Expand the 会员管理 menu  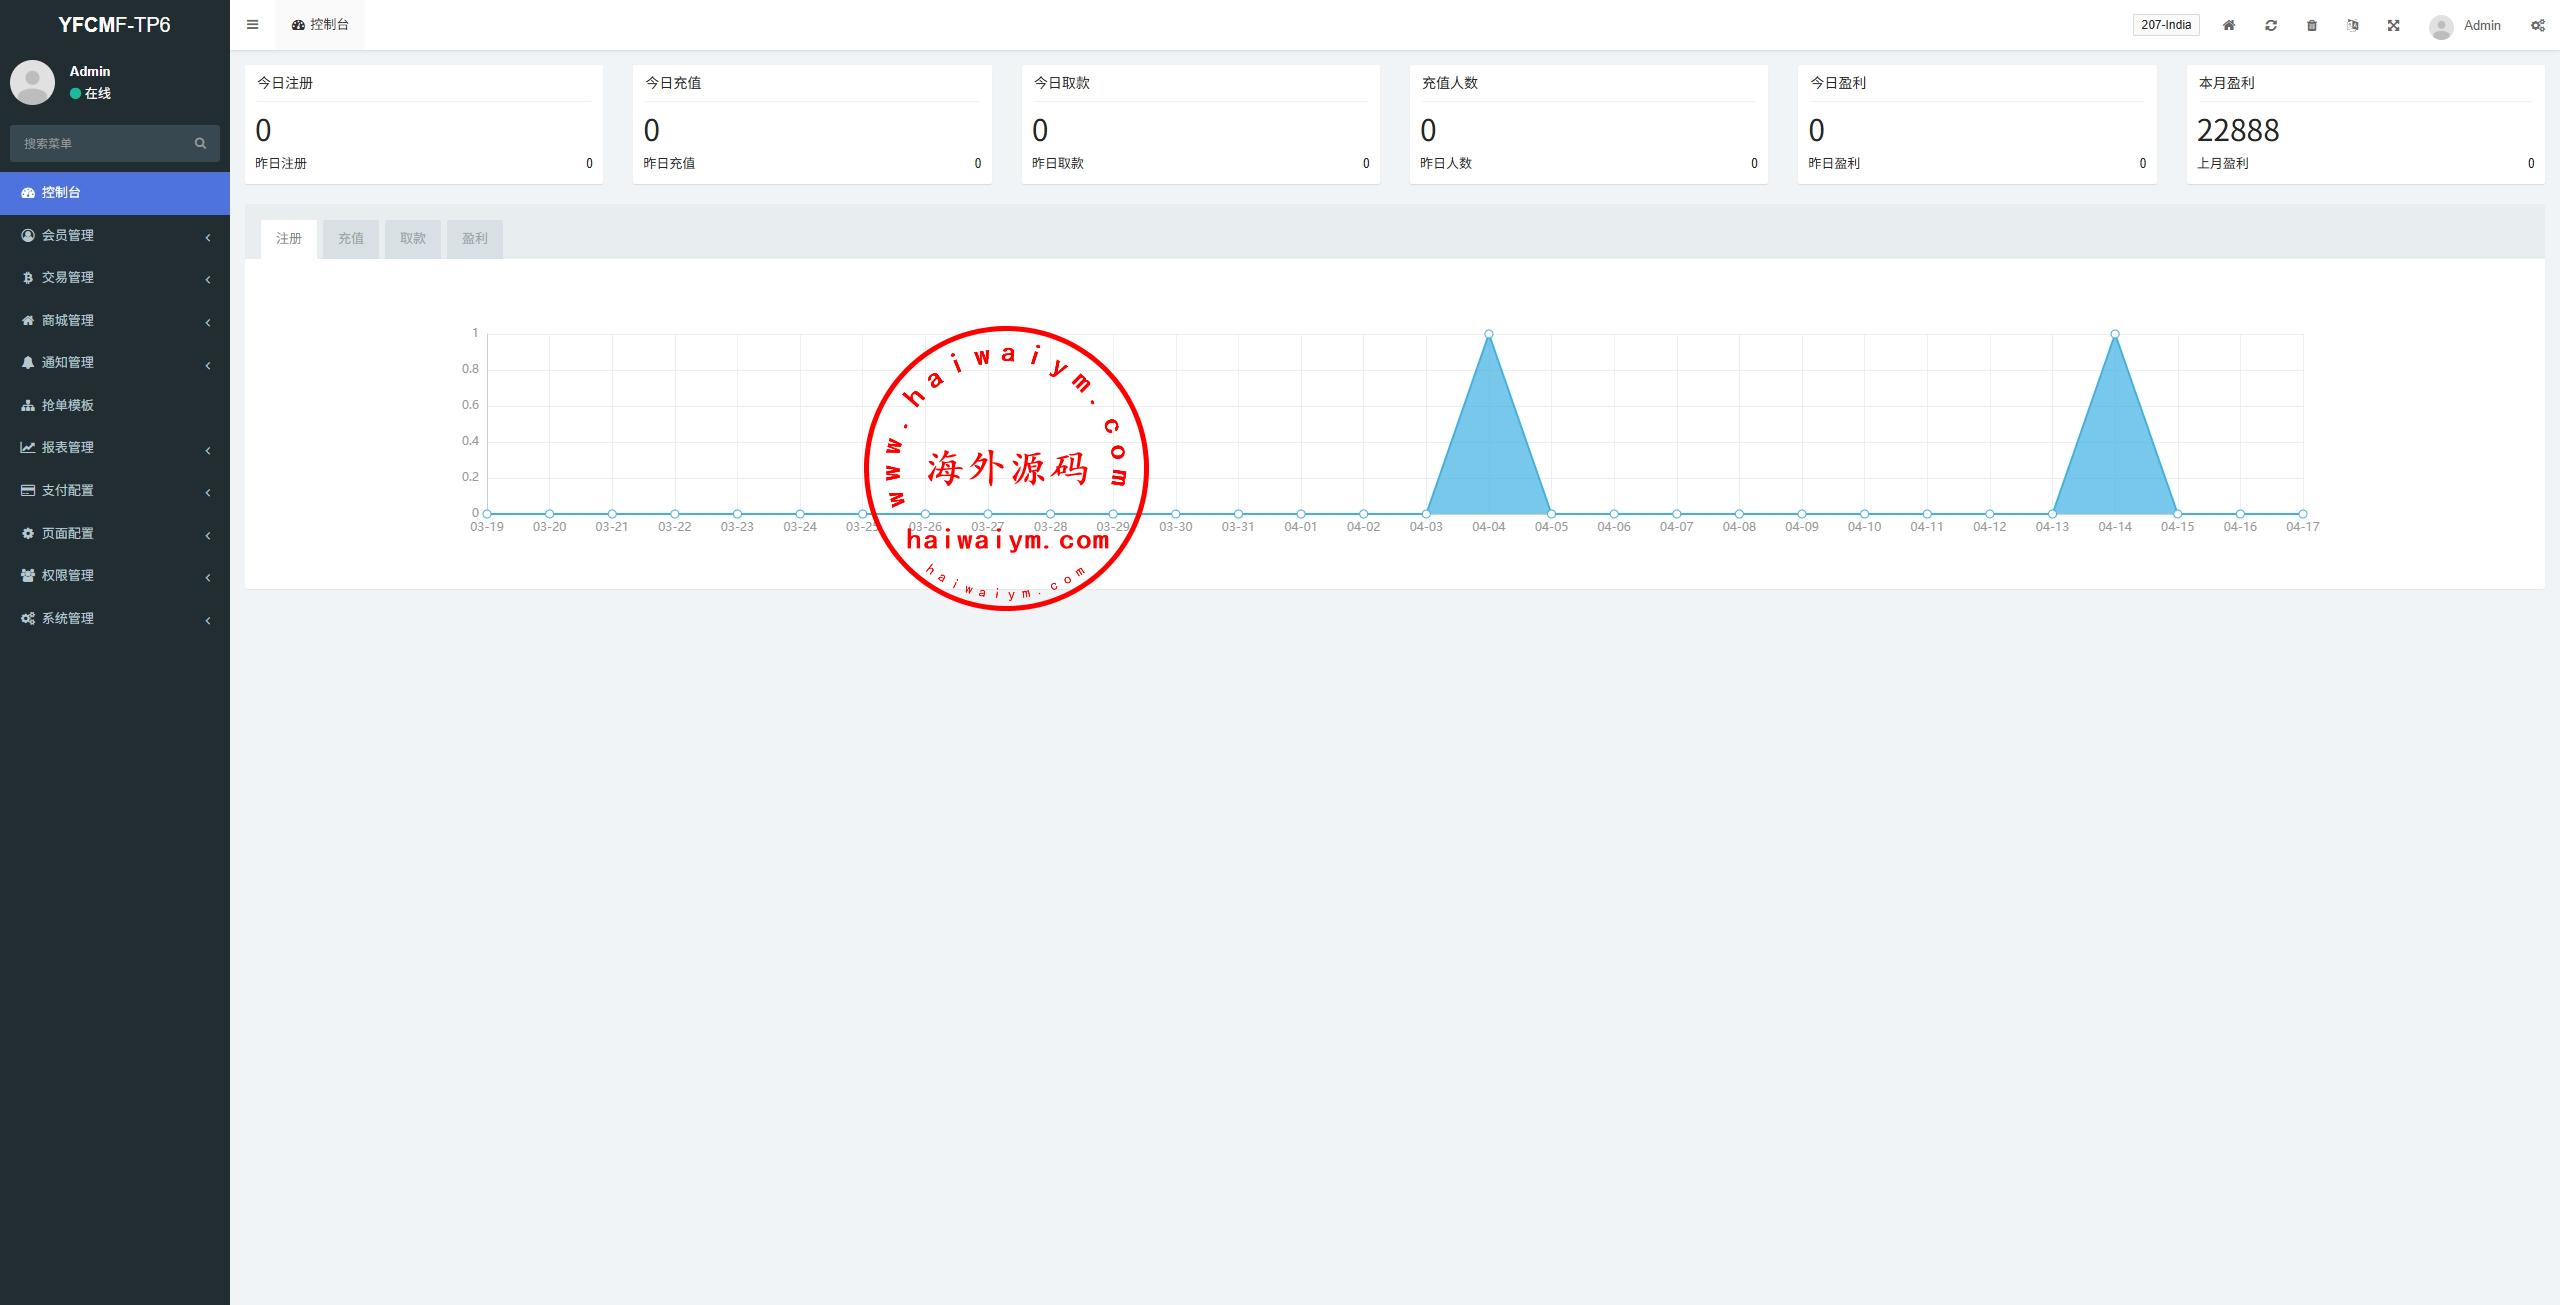tap(68, 235)
